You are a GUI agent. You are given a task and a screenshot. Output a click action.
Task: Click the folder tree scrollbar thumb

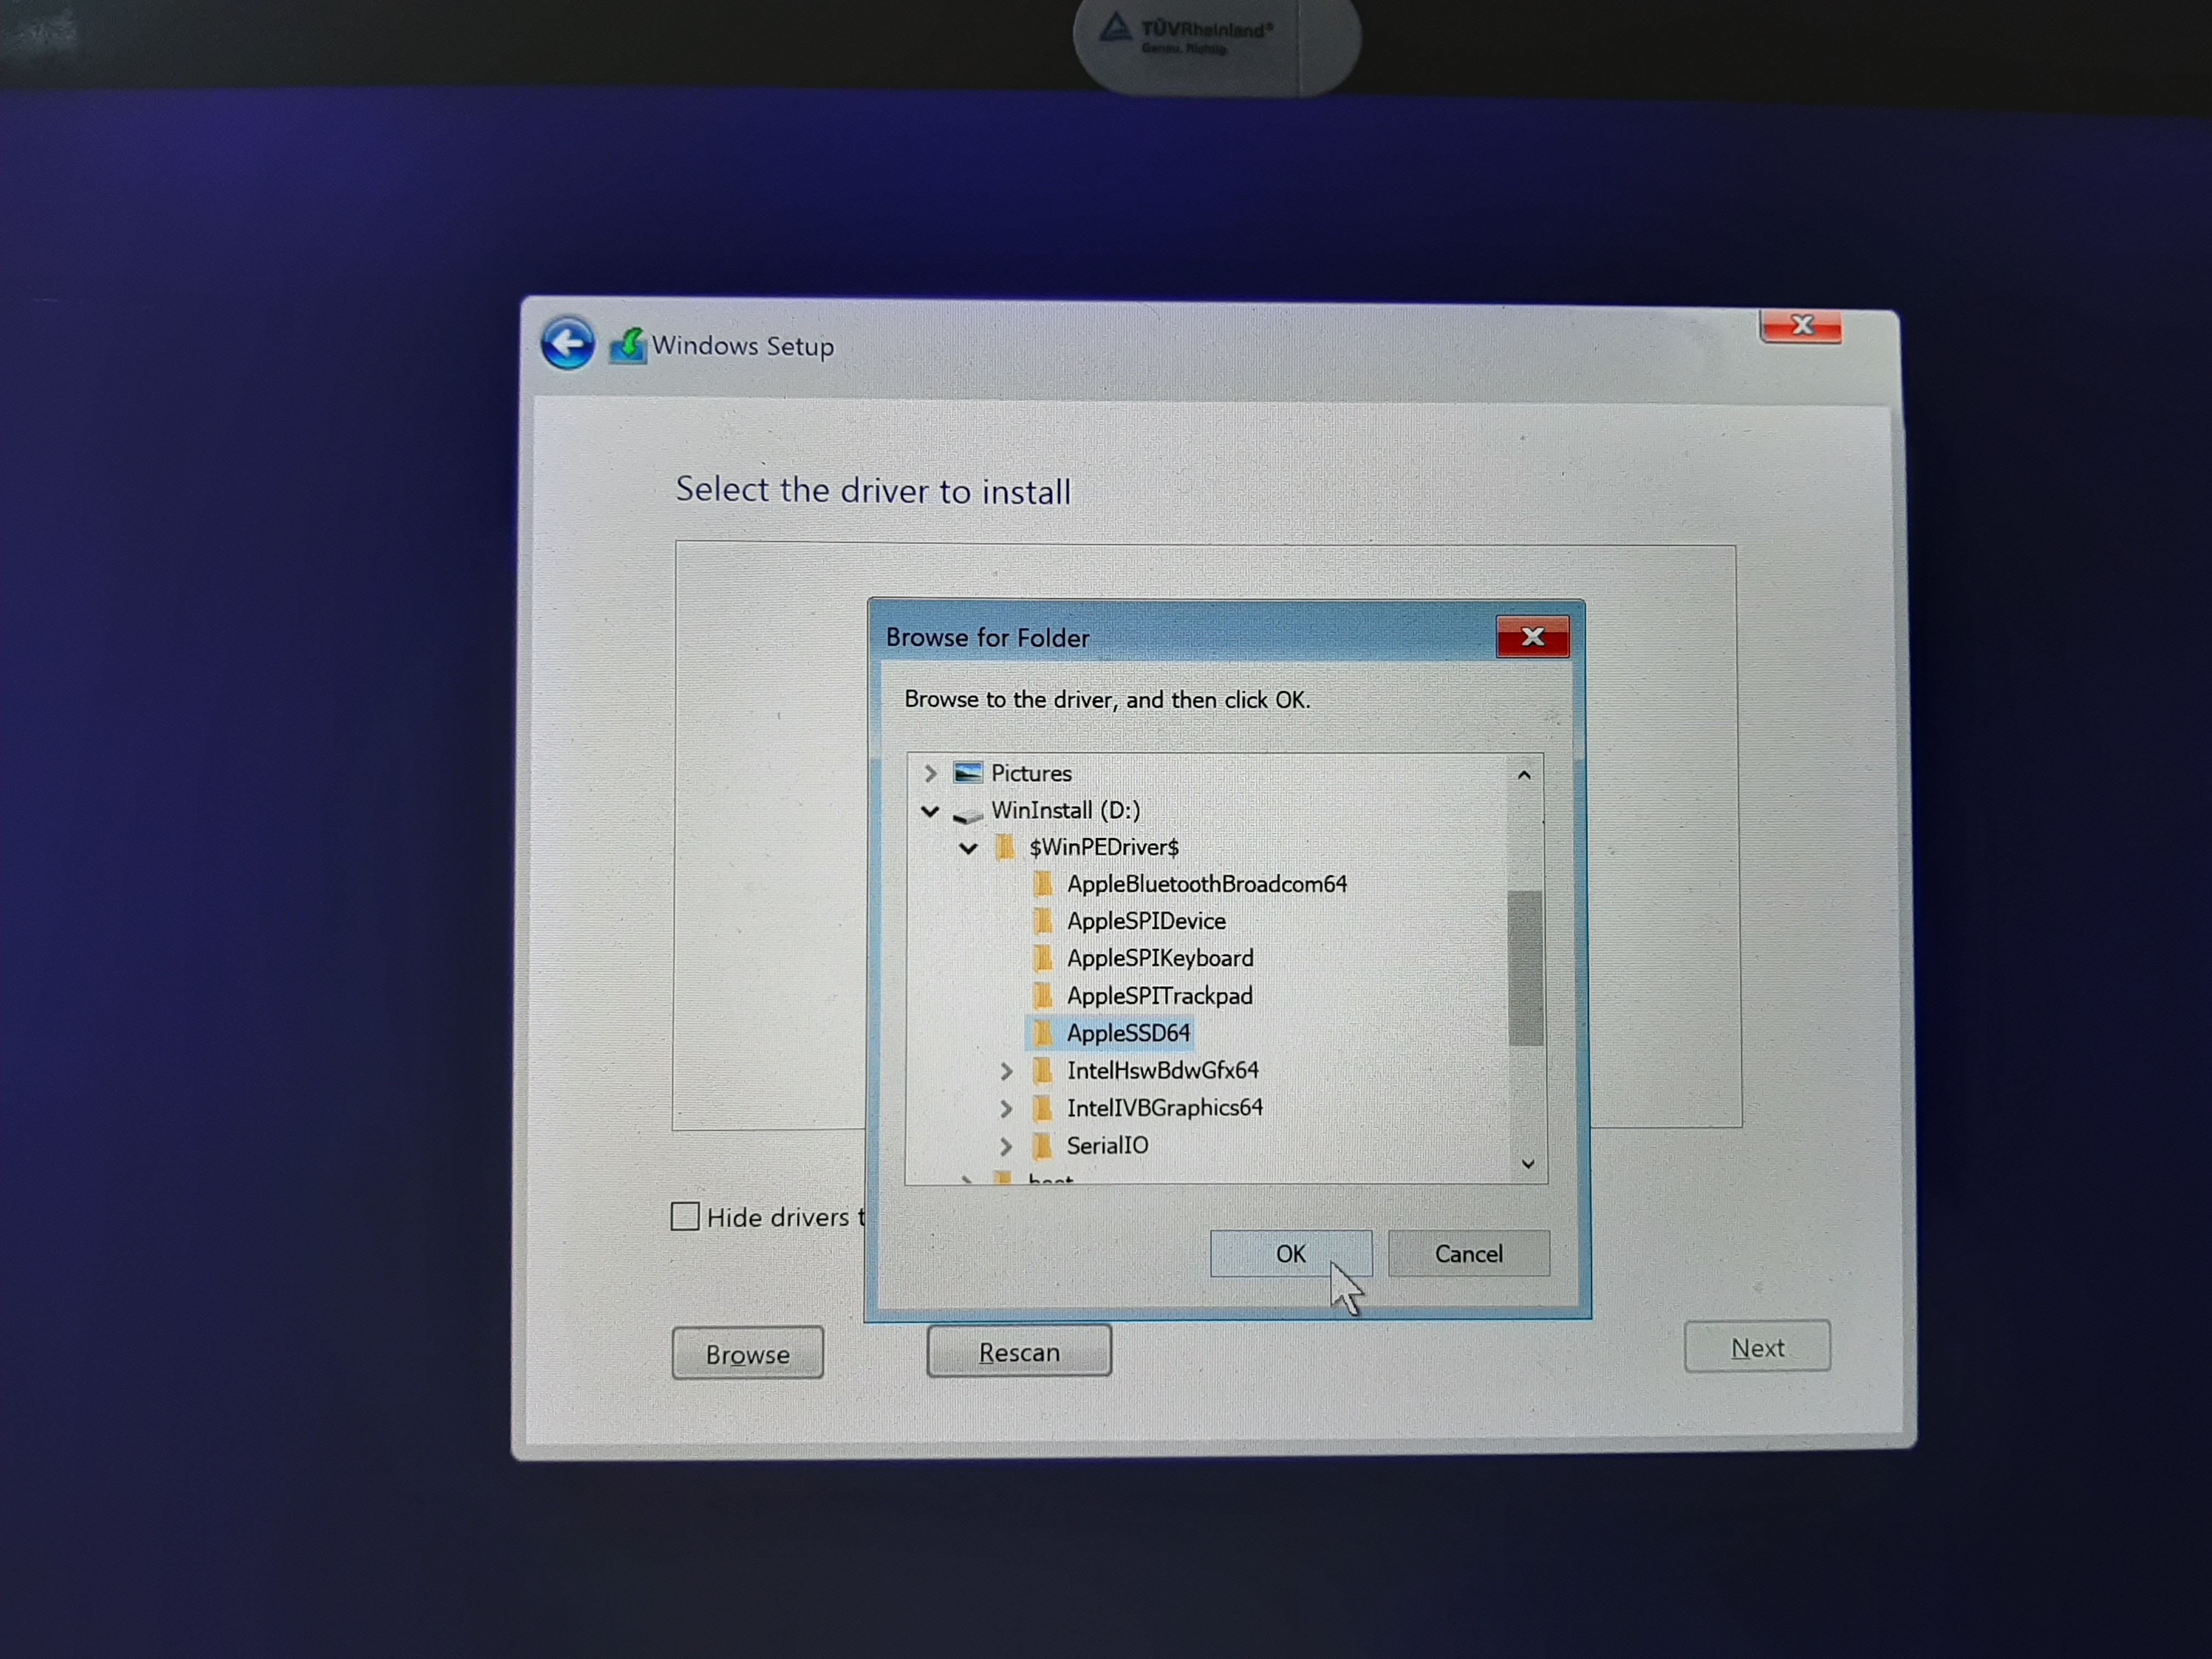coord(1525,967)
